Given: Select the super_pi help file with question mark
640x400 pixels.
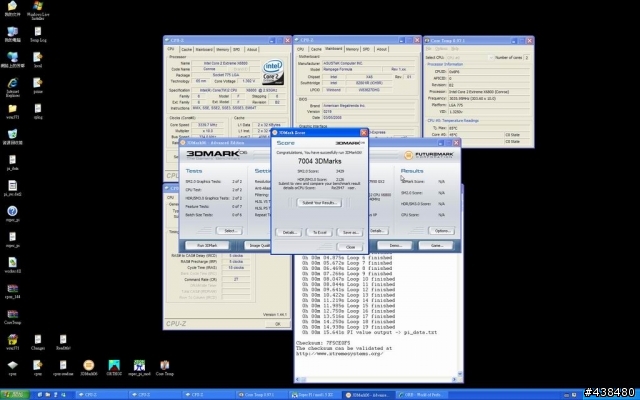Looking at the screenshot, I should coord(13,213).
